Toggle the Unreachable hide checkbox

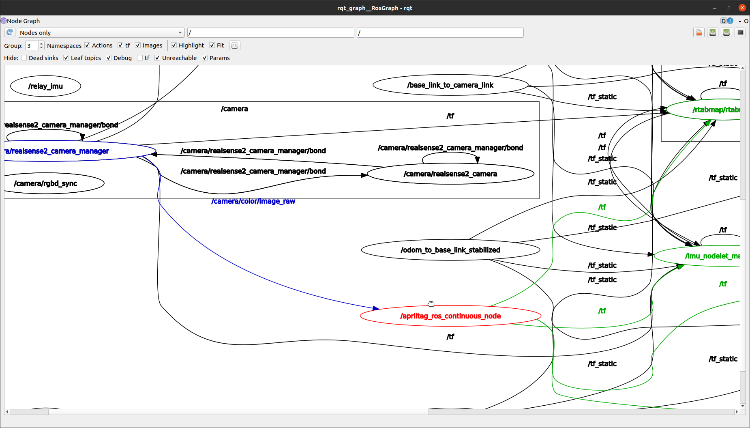(x=156, y=58)
